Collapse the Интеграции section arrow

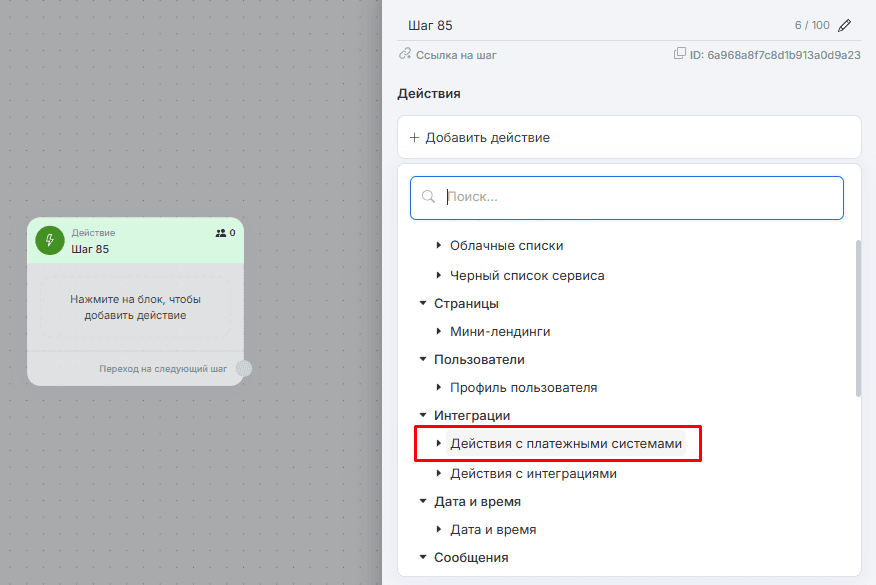[x=423, y=415]
